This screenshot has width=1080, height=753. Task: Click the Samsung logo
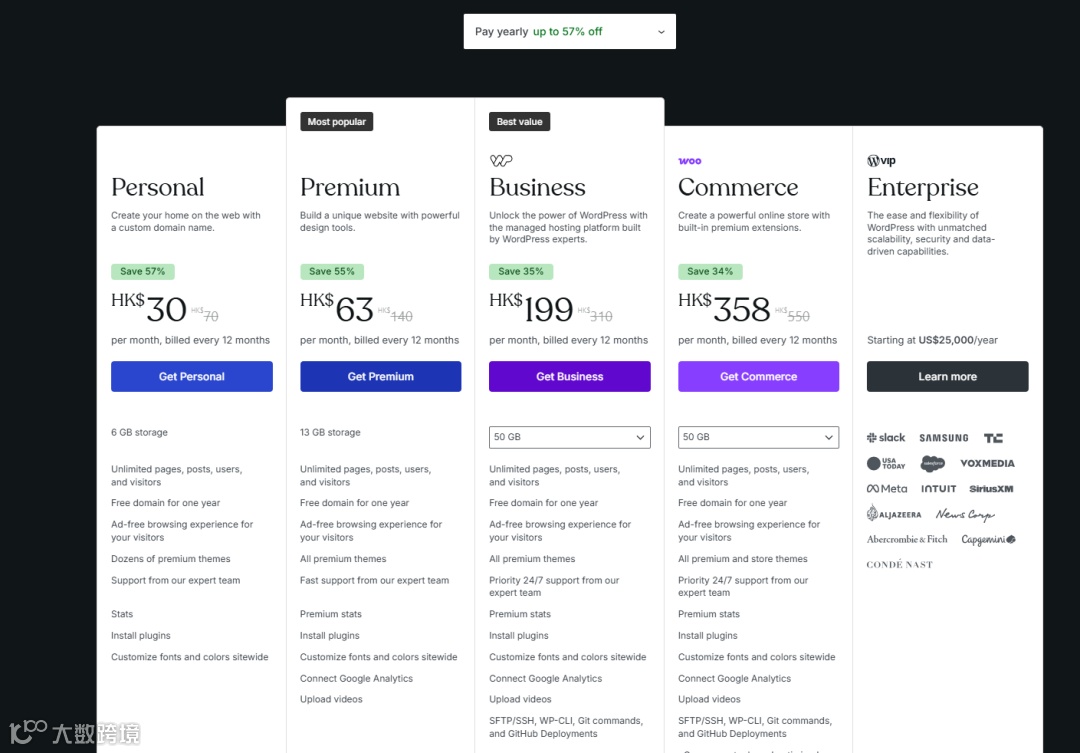[x=944, y=438]
